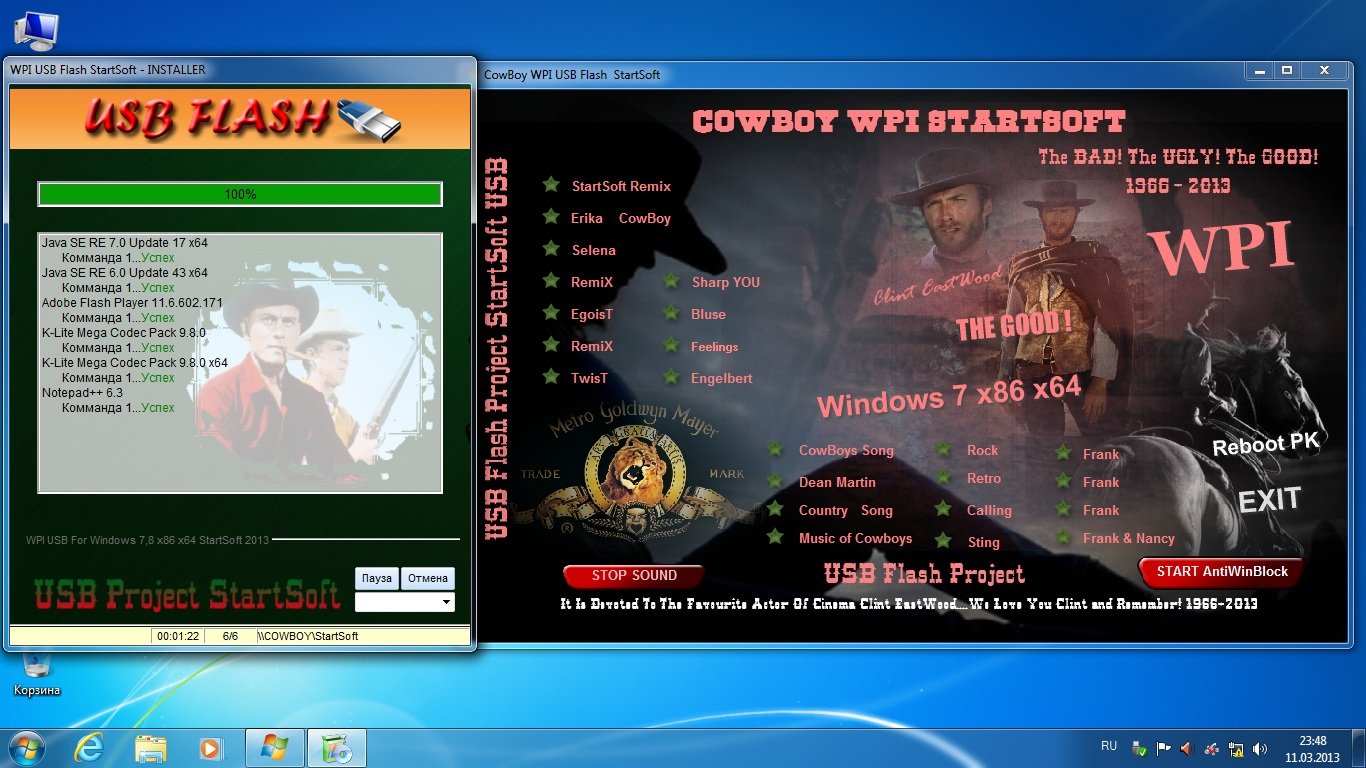Click the elapsed time 00:01:22 in the status bar
Screen dimensions: 1366x768
[x=178, y=636]
